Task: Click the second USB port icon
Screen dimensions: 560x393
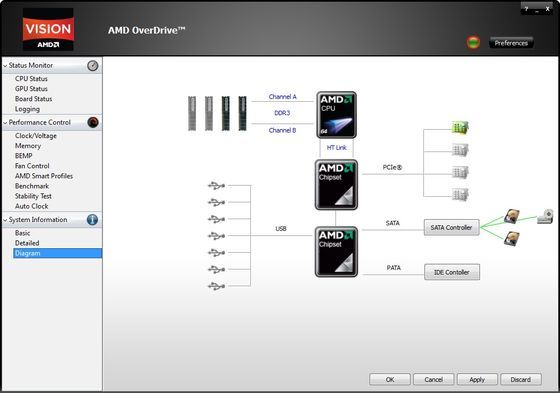Action: 216,202
